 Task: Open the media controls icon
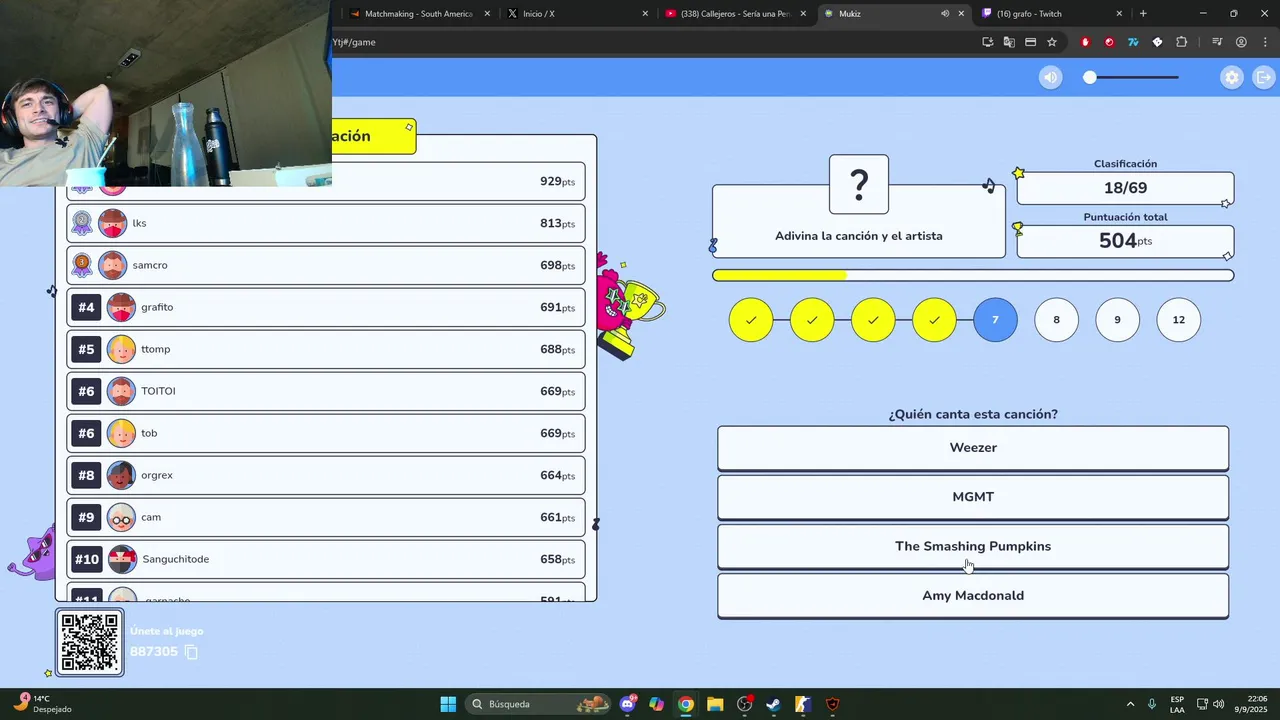coord(1217,42)
